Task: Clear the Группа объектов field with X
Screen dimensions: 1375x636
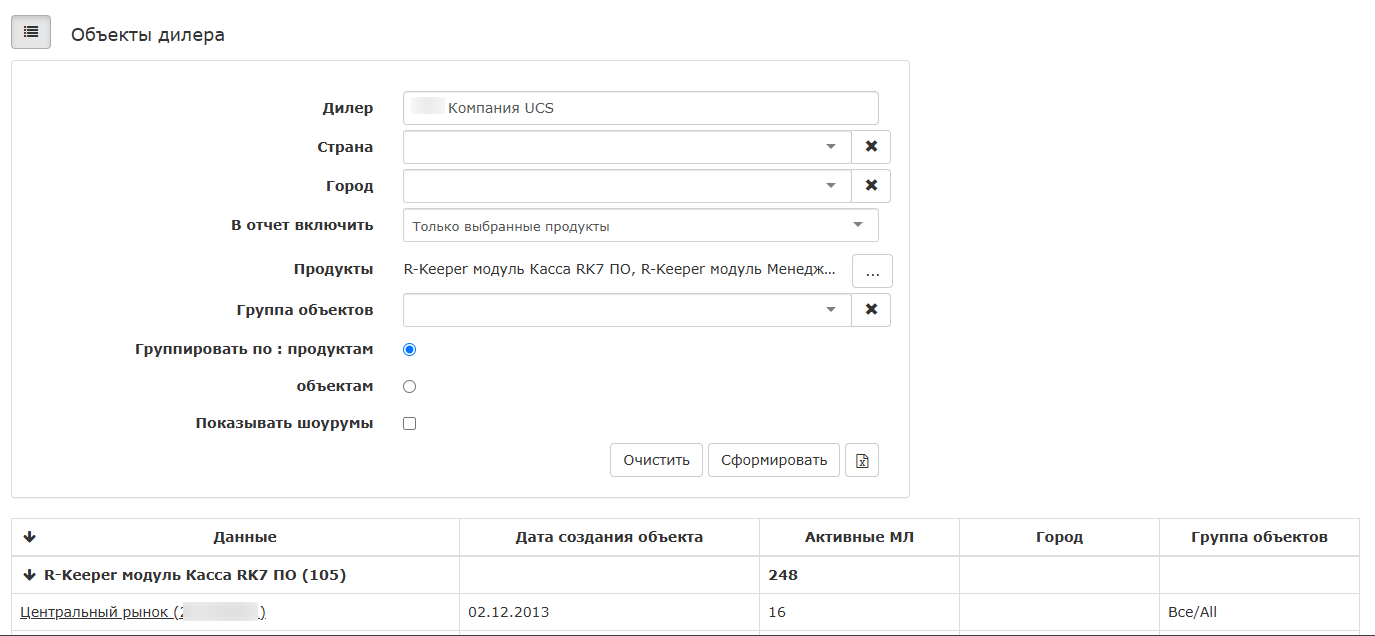Action: coord(870,310)
